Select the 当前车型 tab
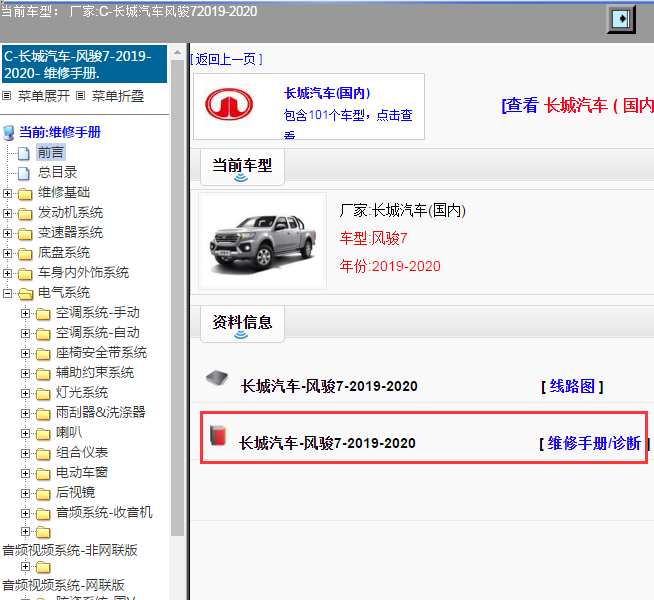This screenshot has height=600, width=654. pos(242,167)
